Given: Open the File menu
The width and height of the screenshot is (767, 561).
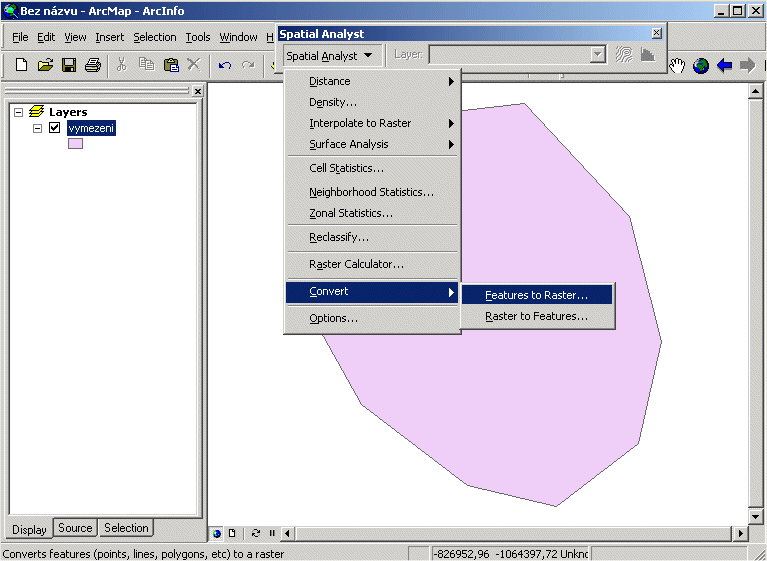Looking at the screenshot, I should pos(20,37).
